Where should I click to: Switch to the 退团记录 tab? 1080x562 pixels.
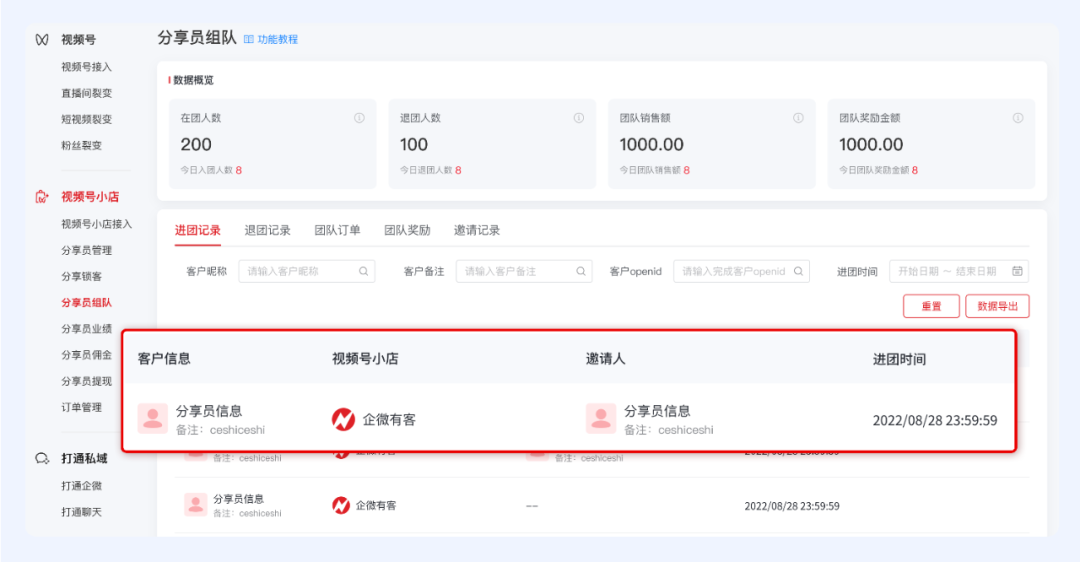tap(267, 230)
